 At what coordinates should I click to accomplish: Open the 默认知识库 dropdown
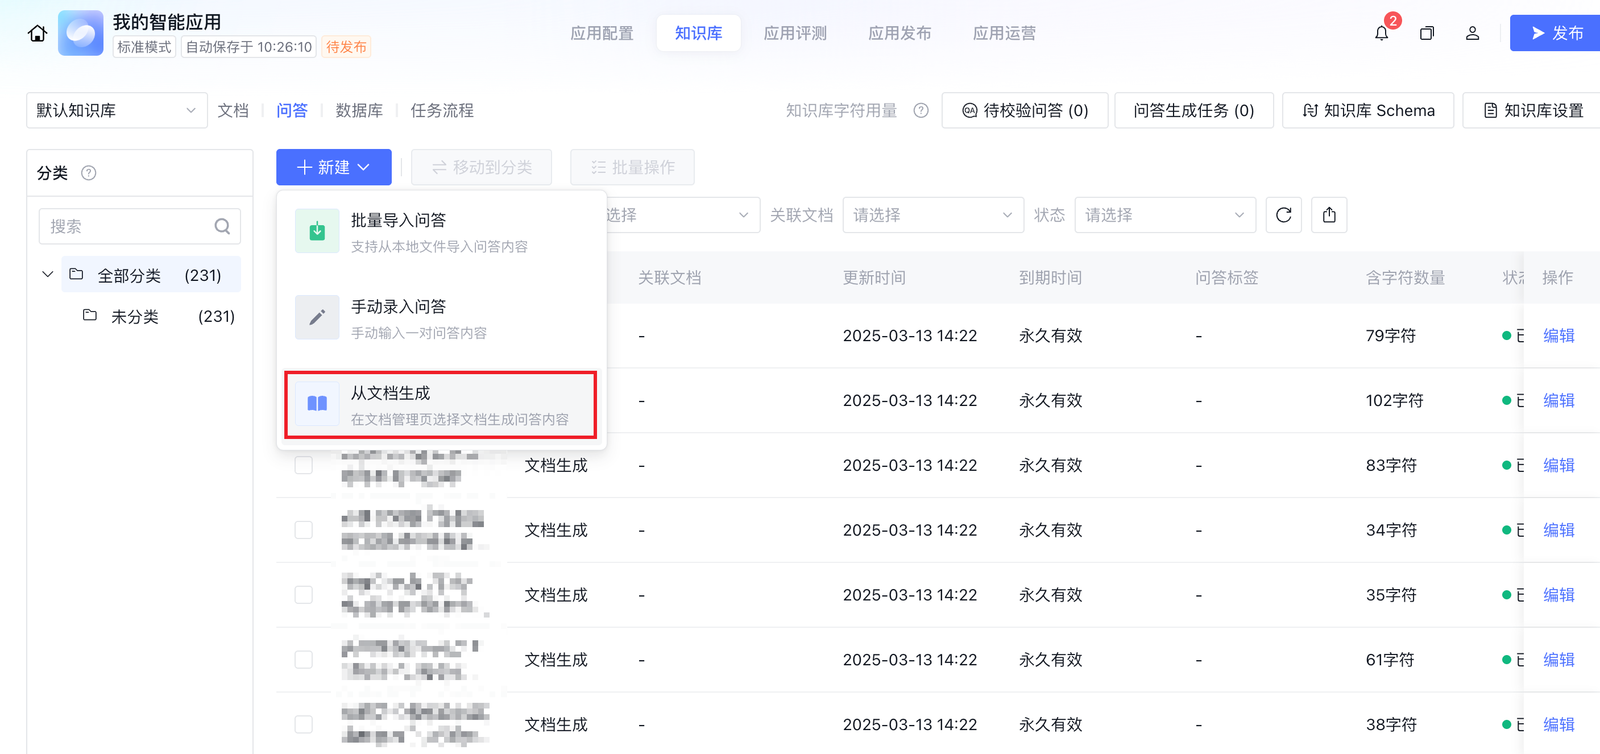[116, 111]
